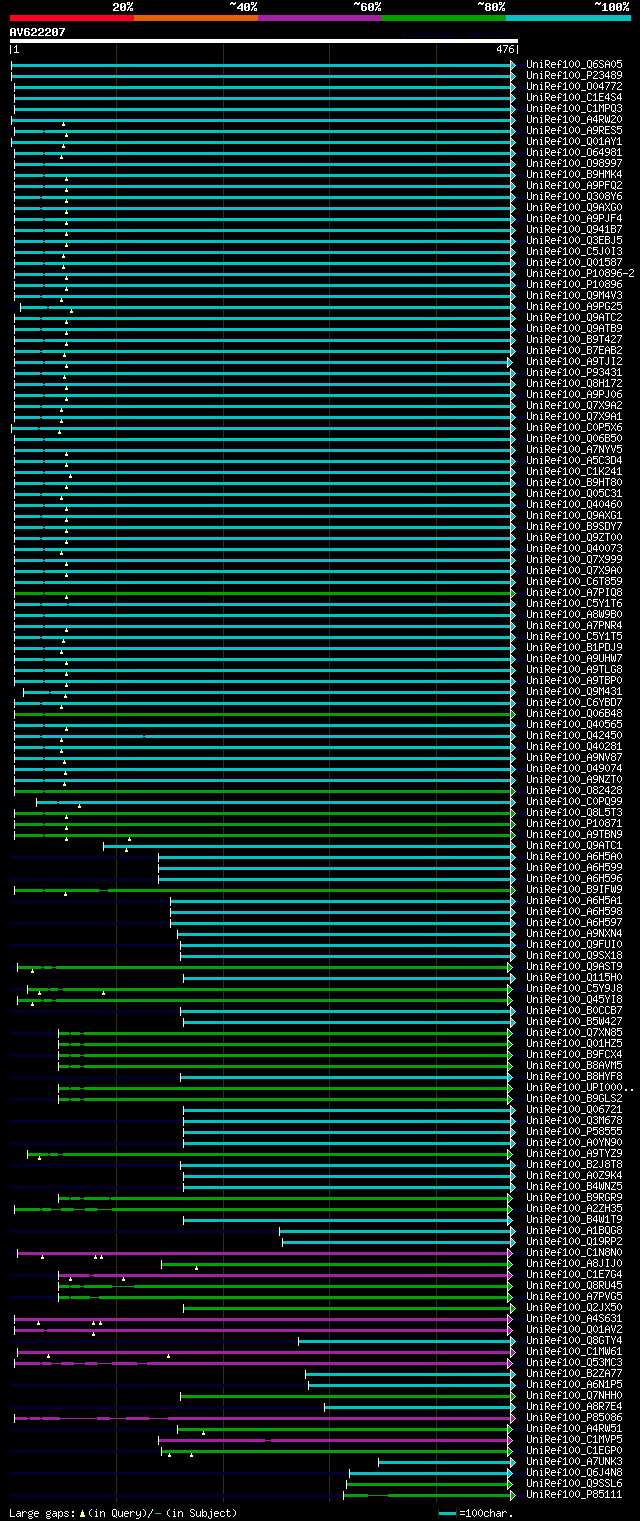The height and width of the screenshot is (1521, 640).
Task: Click the red ~20% identity legend bar
Action: [71, 18]
